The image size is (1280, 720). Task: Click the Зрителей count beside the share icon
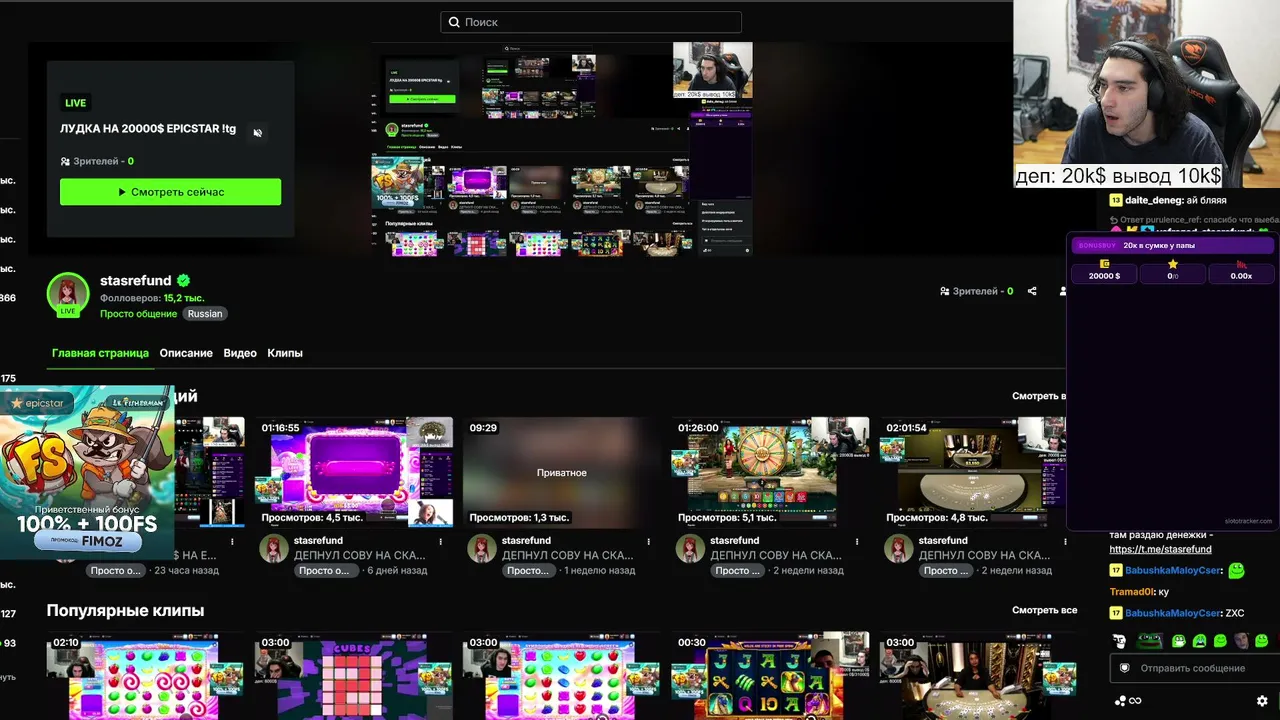(977, 291)
